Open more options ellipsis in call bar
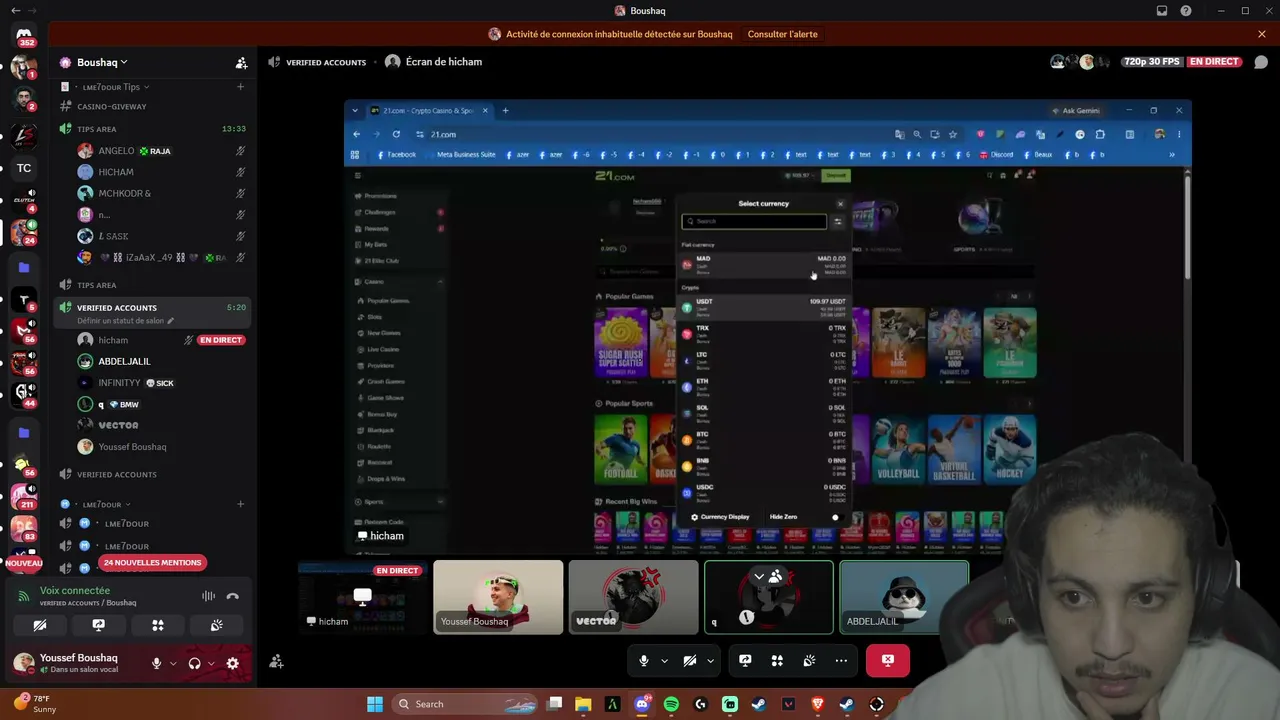 click(841, 660)
